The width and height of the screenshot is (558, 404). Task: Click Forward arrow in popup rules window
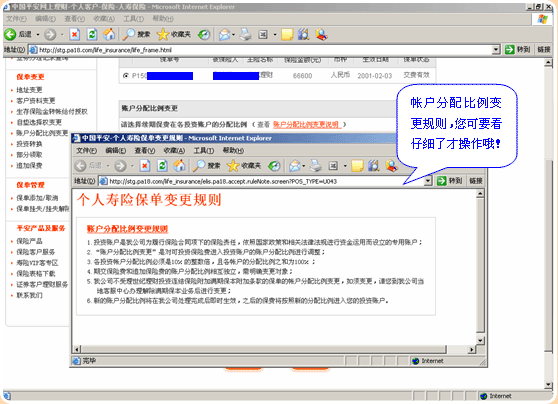click(x=120, y=166)
